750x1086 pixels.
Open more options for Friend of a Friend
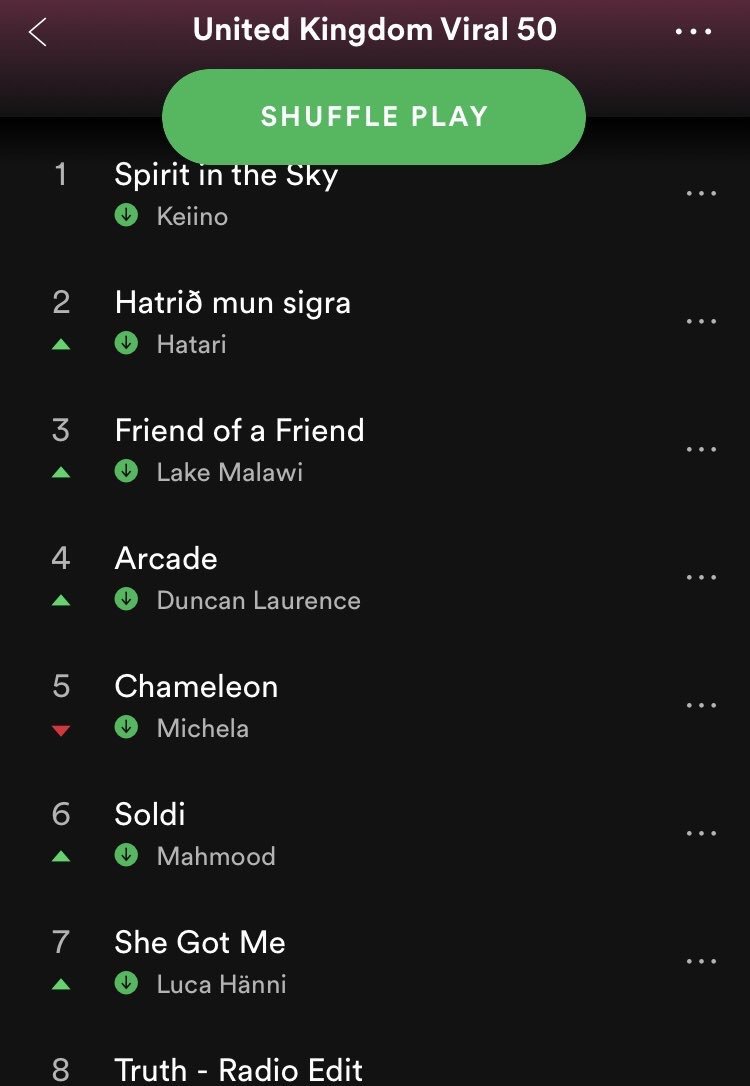701,450
